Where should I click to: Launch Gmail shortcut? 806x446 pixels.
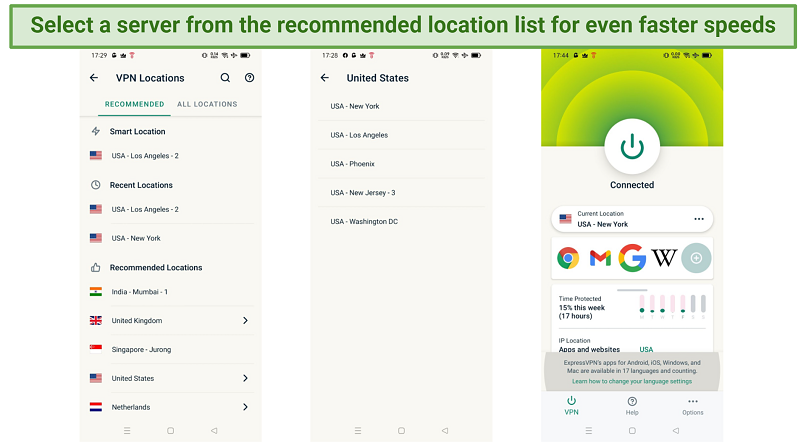click(600, 258)
